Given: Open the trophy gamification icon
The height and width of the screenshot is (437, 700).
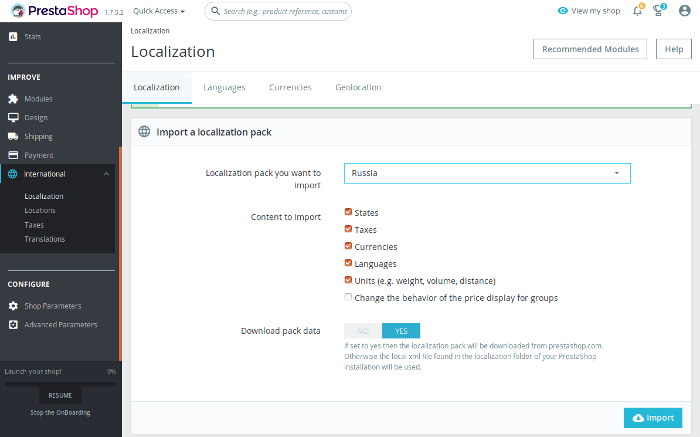Looking at the screenshot, I should (658, 11).
